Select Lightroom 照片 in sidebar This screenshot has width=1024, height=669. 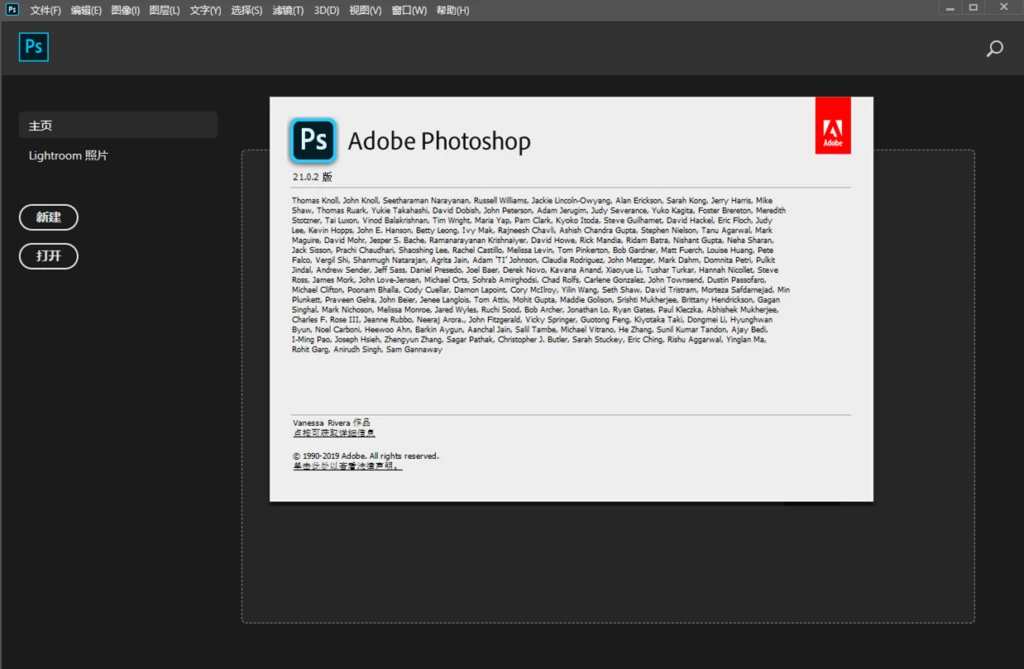point(68,155)
